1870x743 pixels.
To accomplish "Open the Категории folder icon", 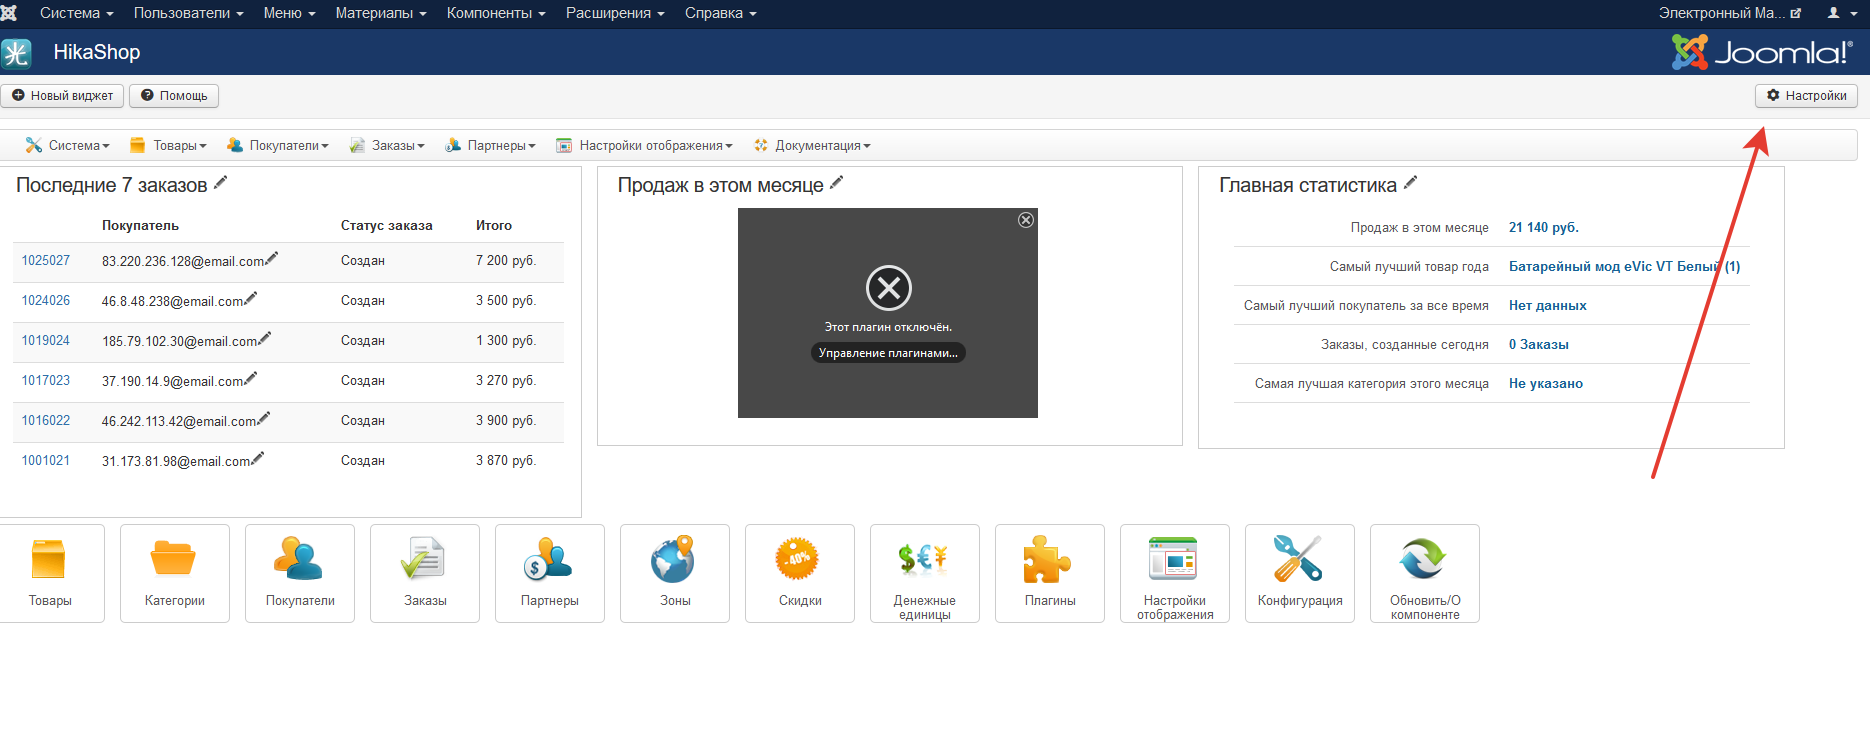I will tap(175, 573).
